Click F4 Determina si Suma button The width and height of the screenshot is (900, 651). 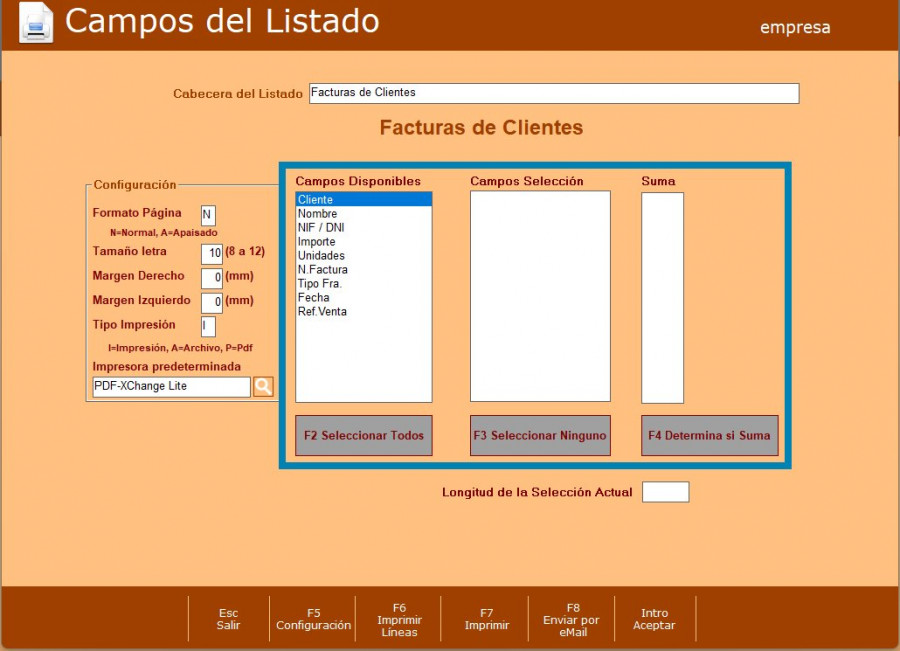709,436
